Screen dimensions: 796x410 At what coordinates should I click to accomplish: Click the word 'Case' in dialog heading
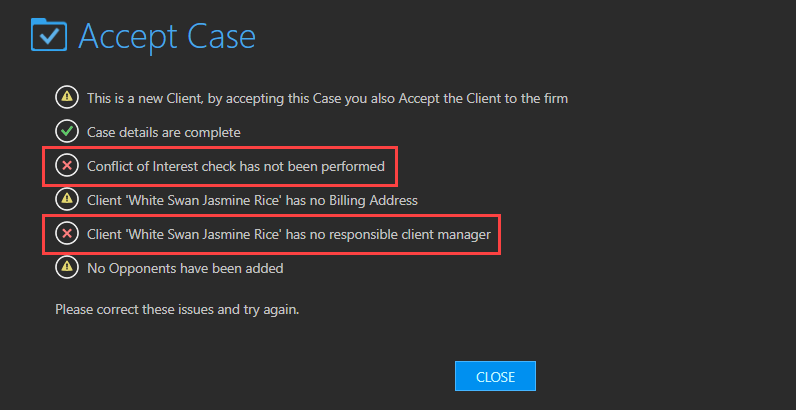tap(221, 37)
